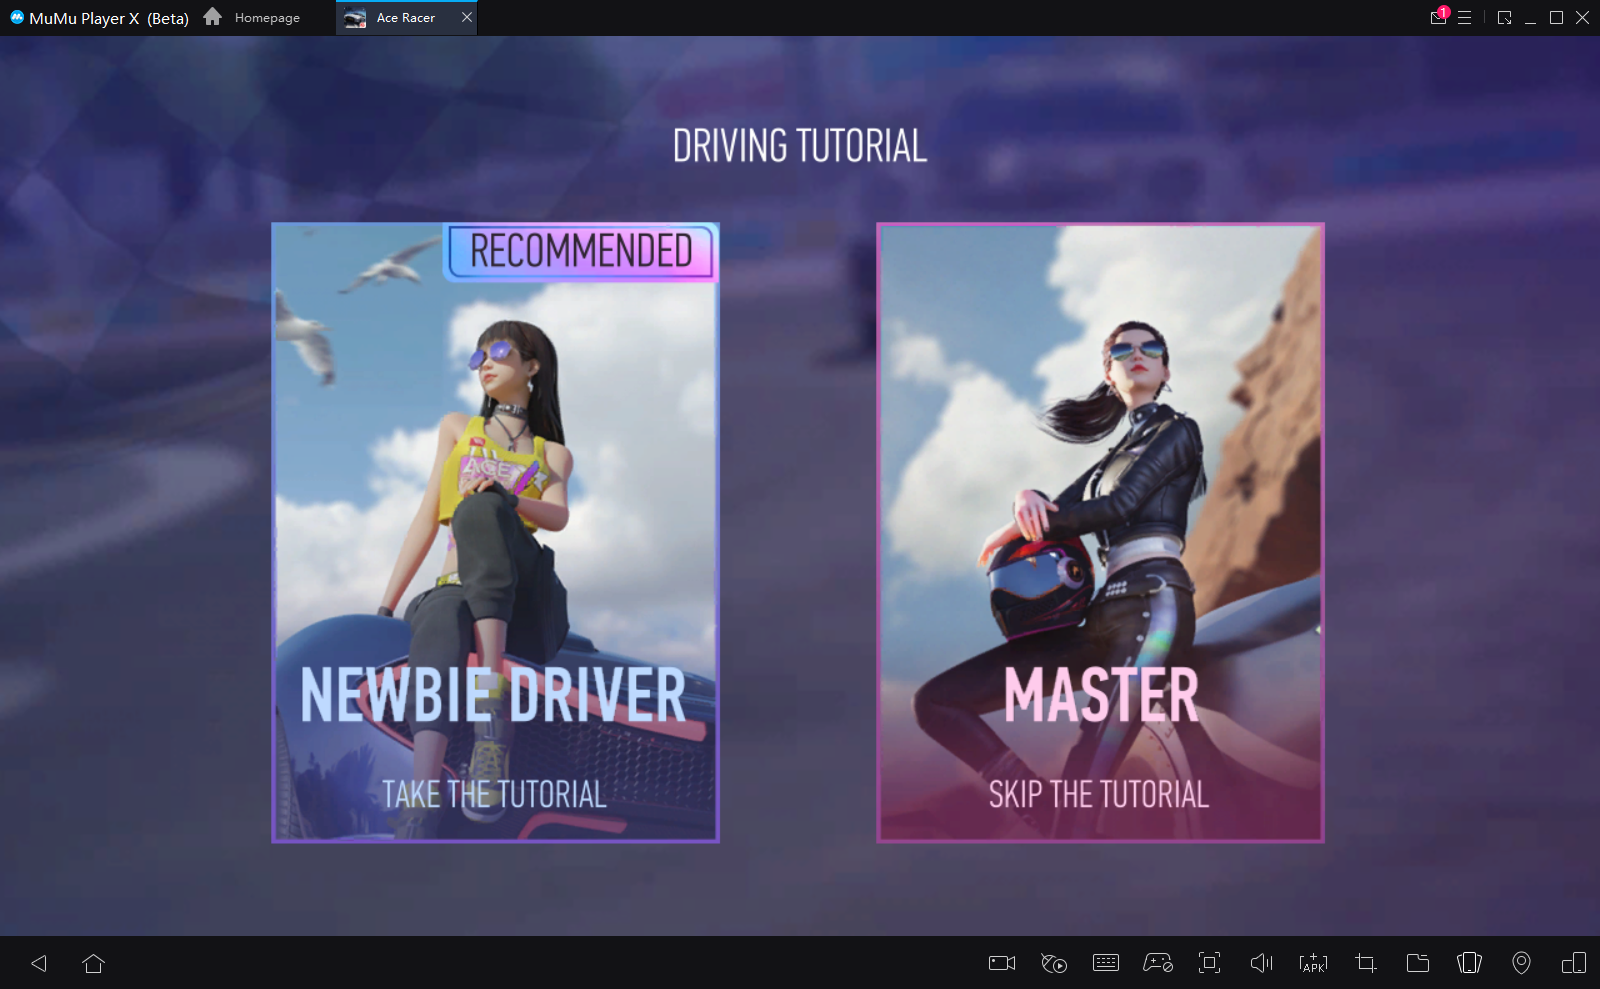This screenshot has height=989, width=1600.
Task: Go to the Android home screen
Action: tap(94, 963)
